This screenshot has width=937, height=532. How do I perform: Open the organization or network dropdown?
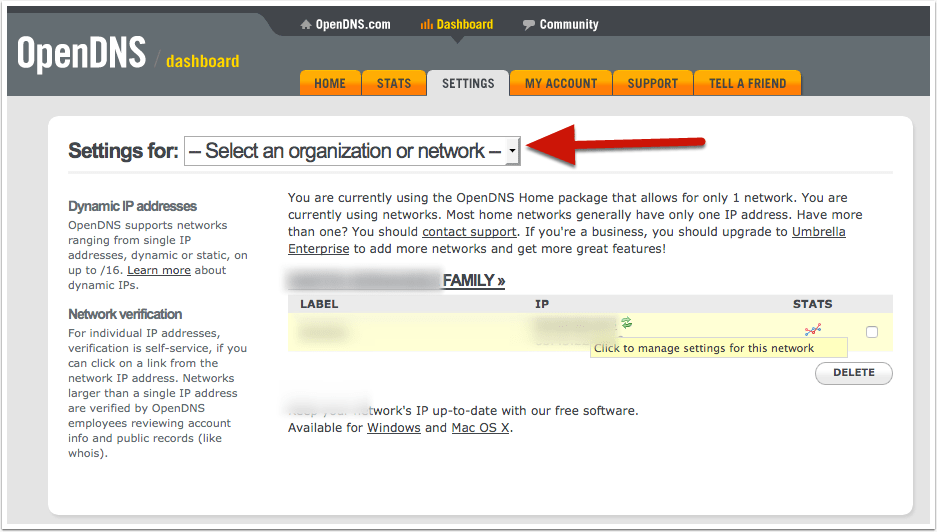point(352,151)
